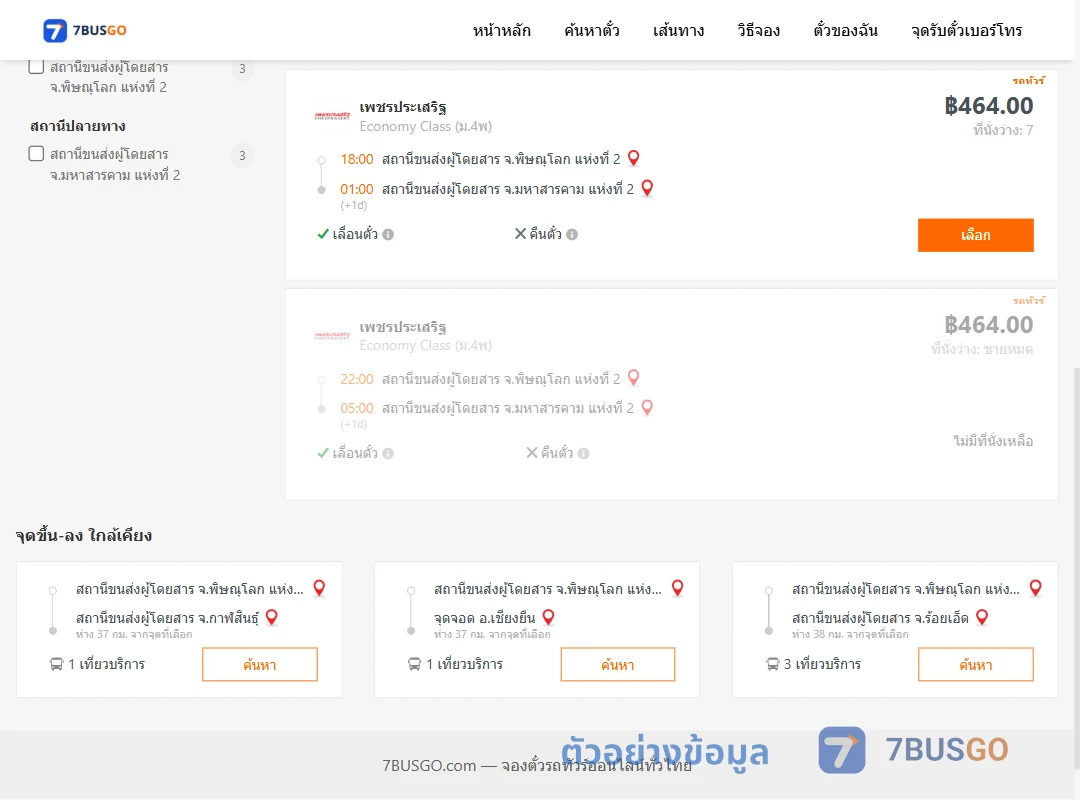Click ค้นหา button on ร้อยเอ็ด nearby card
1080x800 pixels.
975,664
